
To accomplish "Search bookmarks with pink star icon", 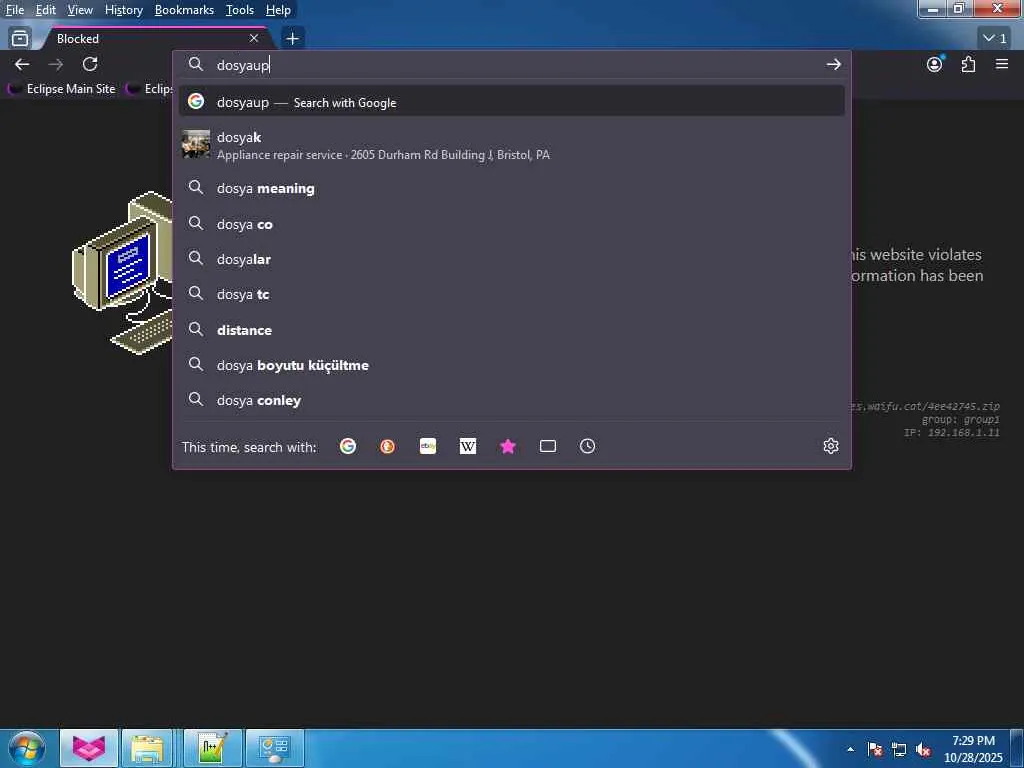I will pos(508,446).
